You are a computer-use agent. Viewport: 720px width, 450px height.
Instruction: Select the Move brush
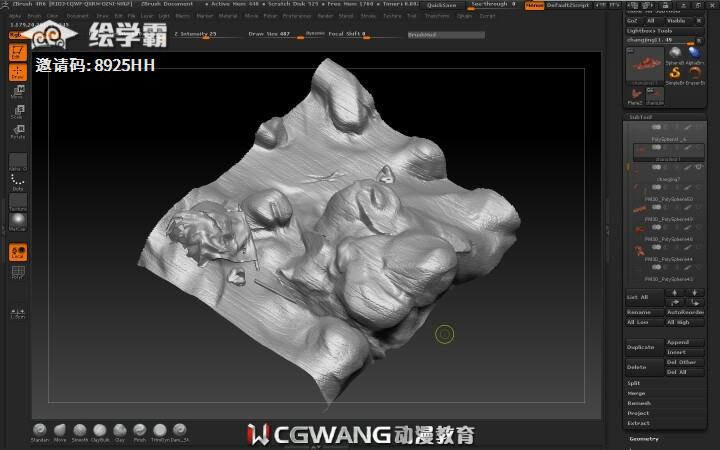[60, 433]
